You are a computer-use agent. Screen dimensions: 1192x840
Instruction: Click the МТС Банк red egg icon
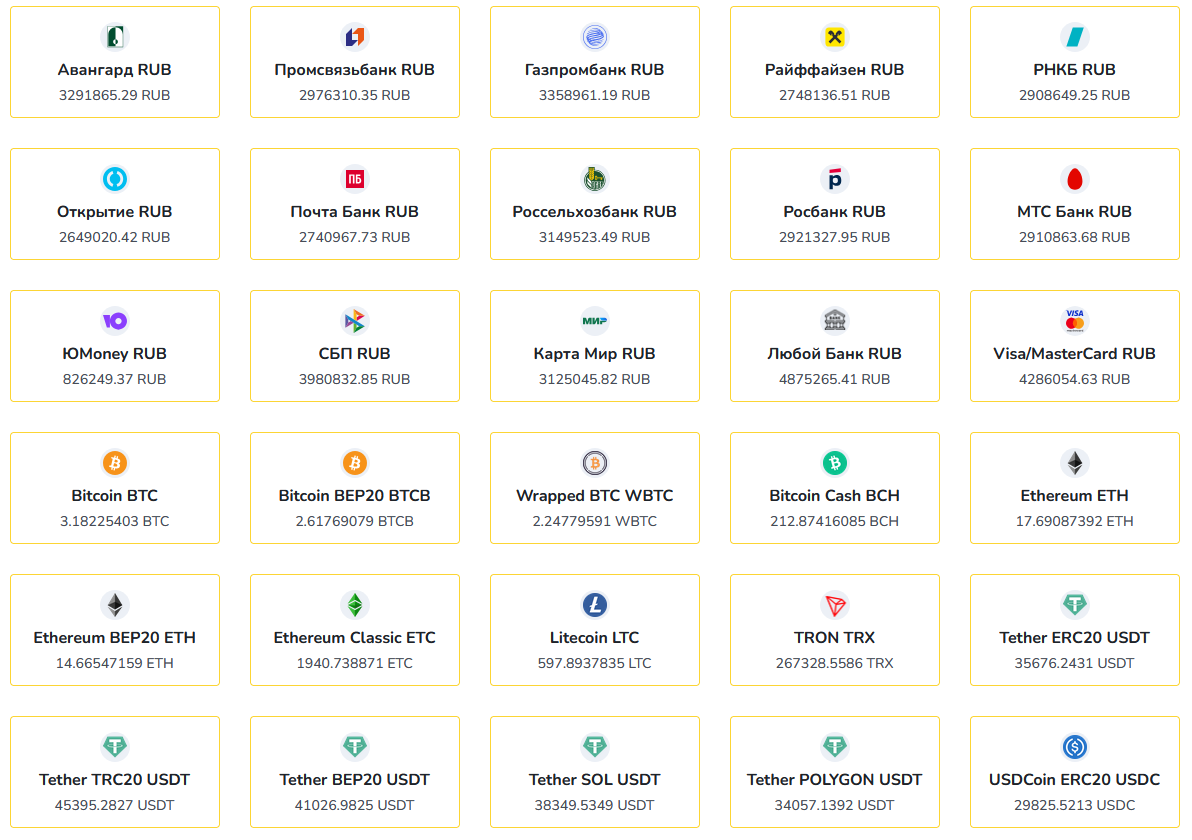(x=1074, y=179)
